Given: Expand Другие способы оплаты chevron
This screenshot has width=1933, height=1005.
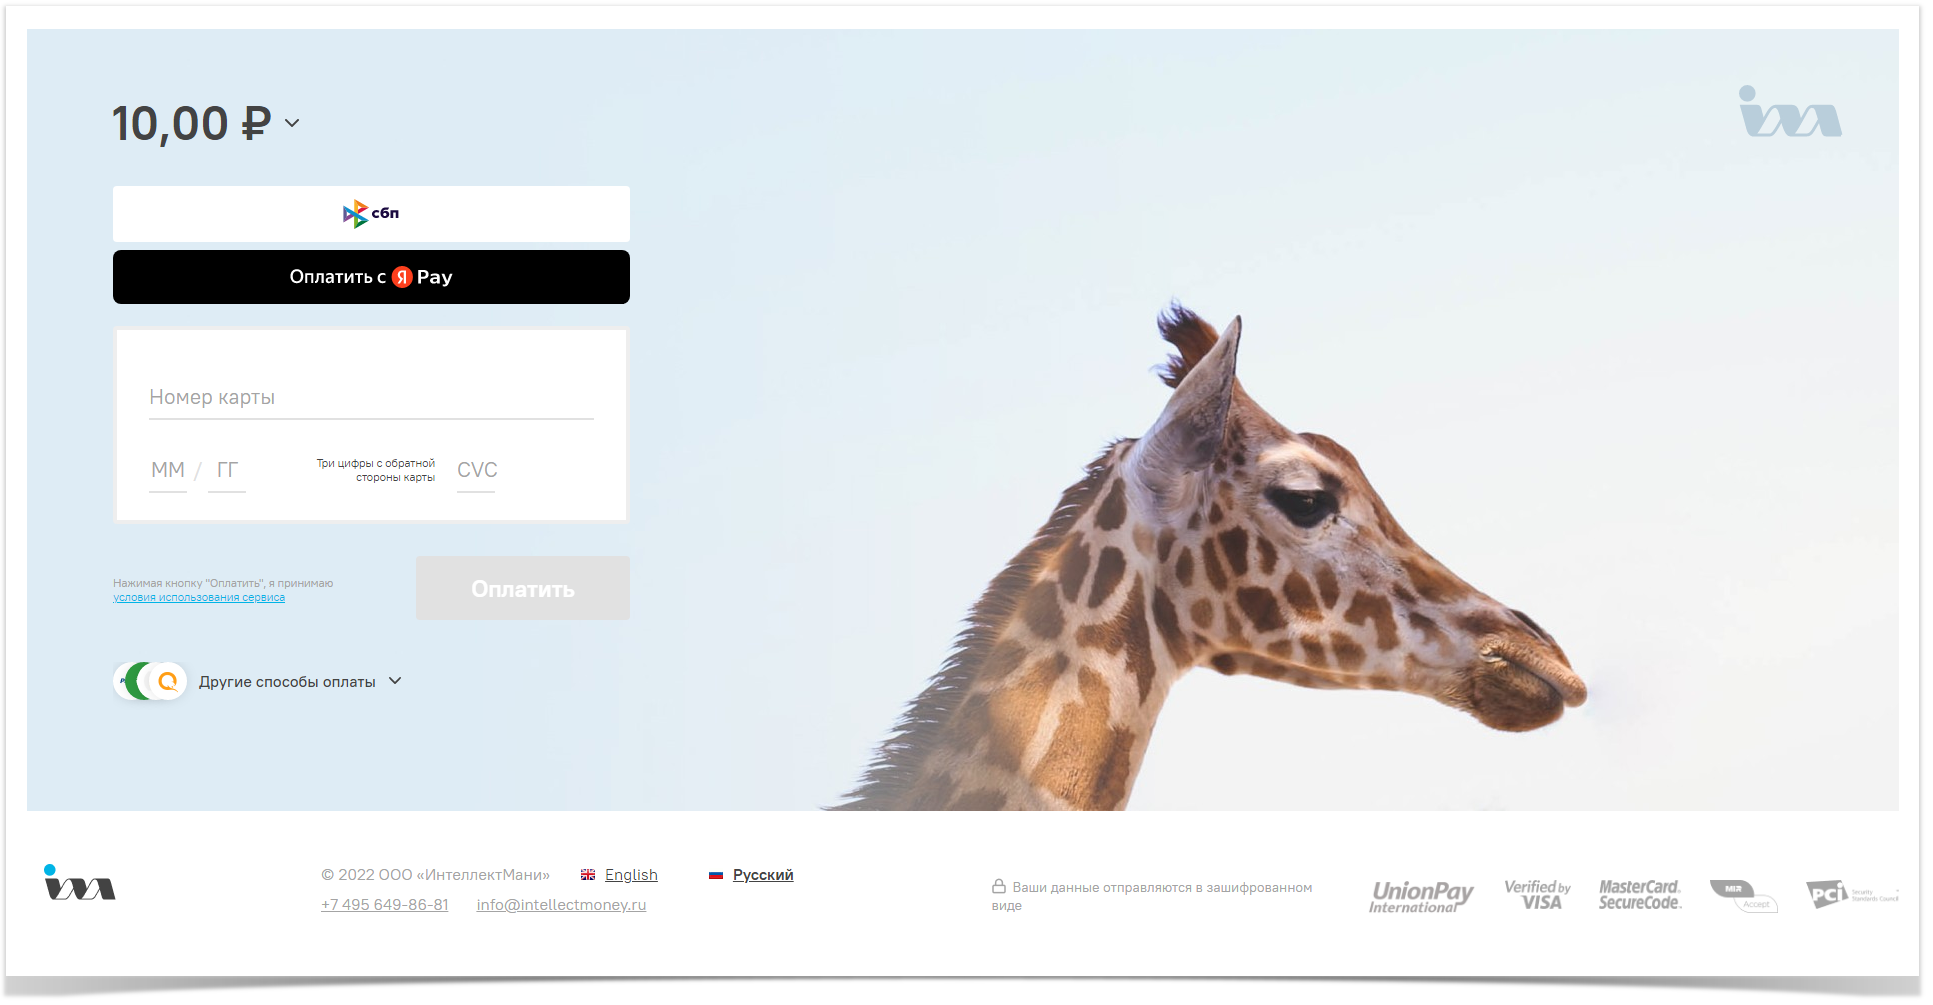Looking at the screenshot, I should click(x=395, y=681).
